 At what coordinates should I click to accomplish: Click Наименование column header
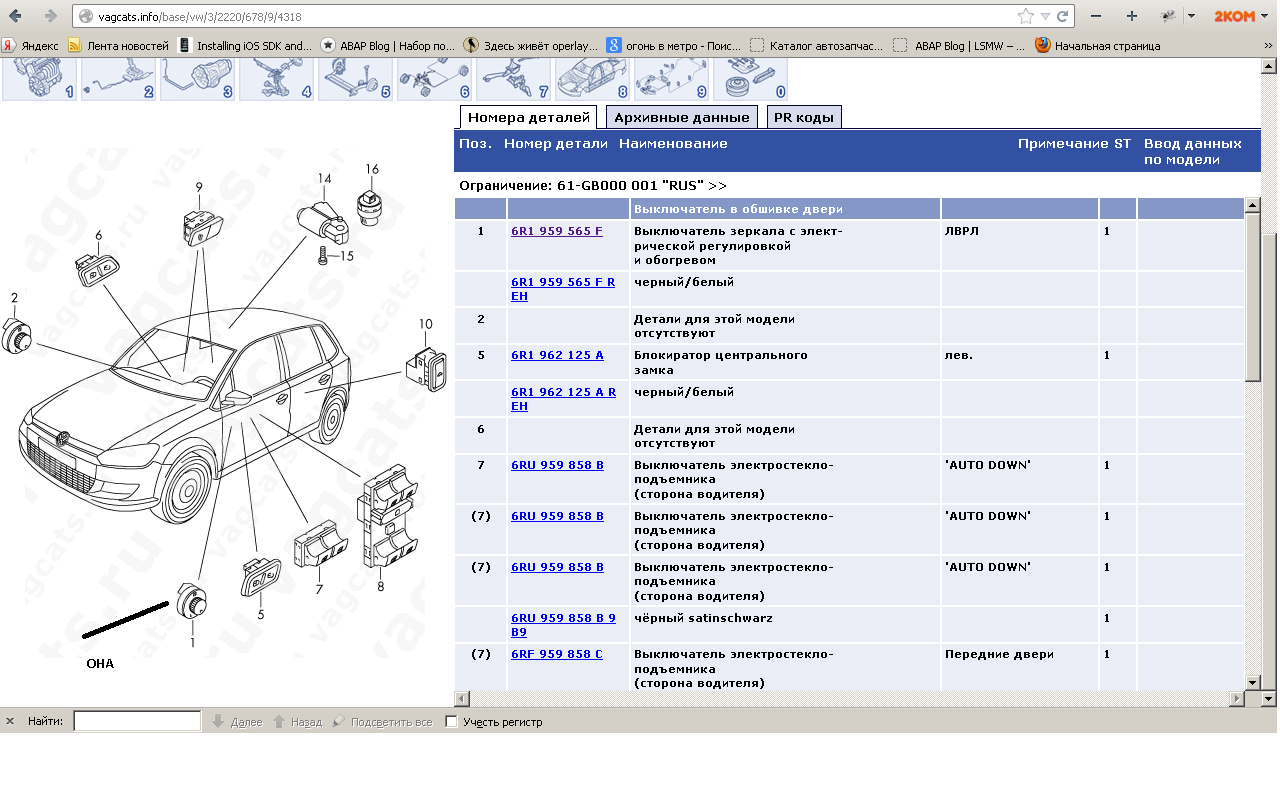[673, 144]
